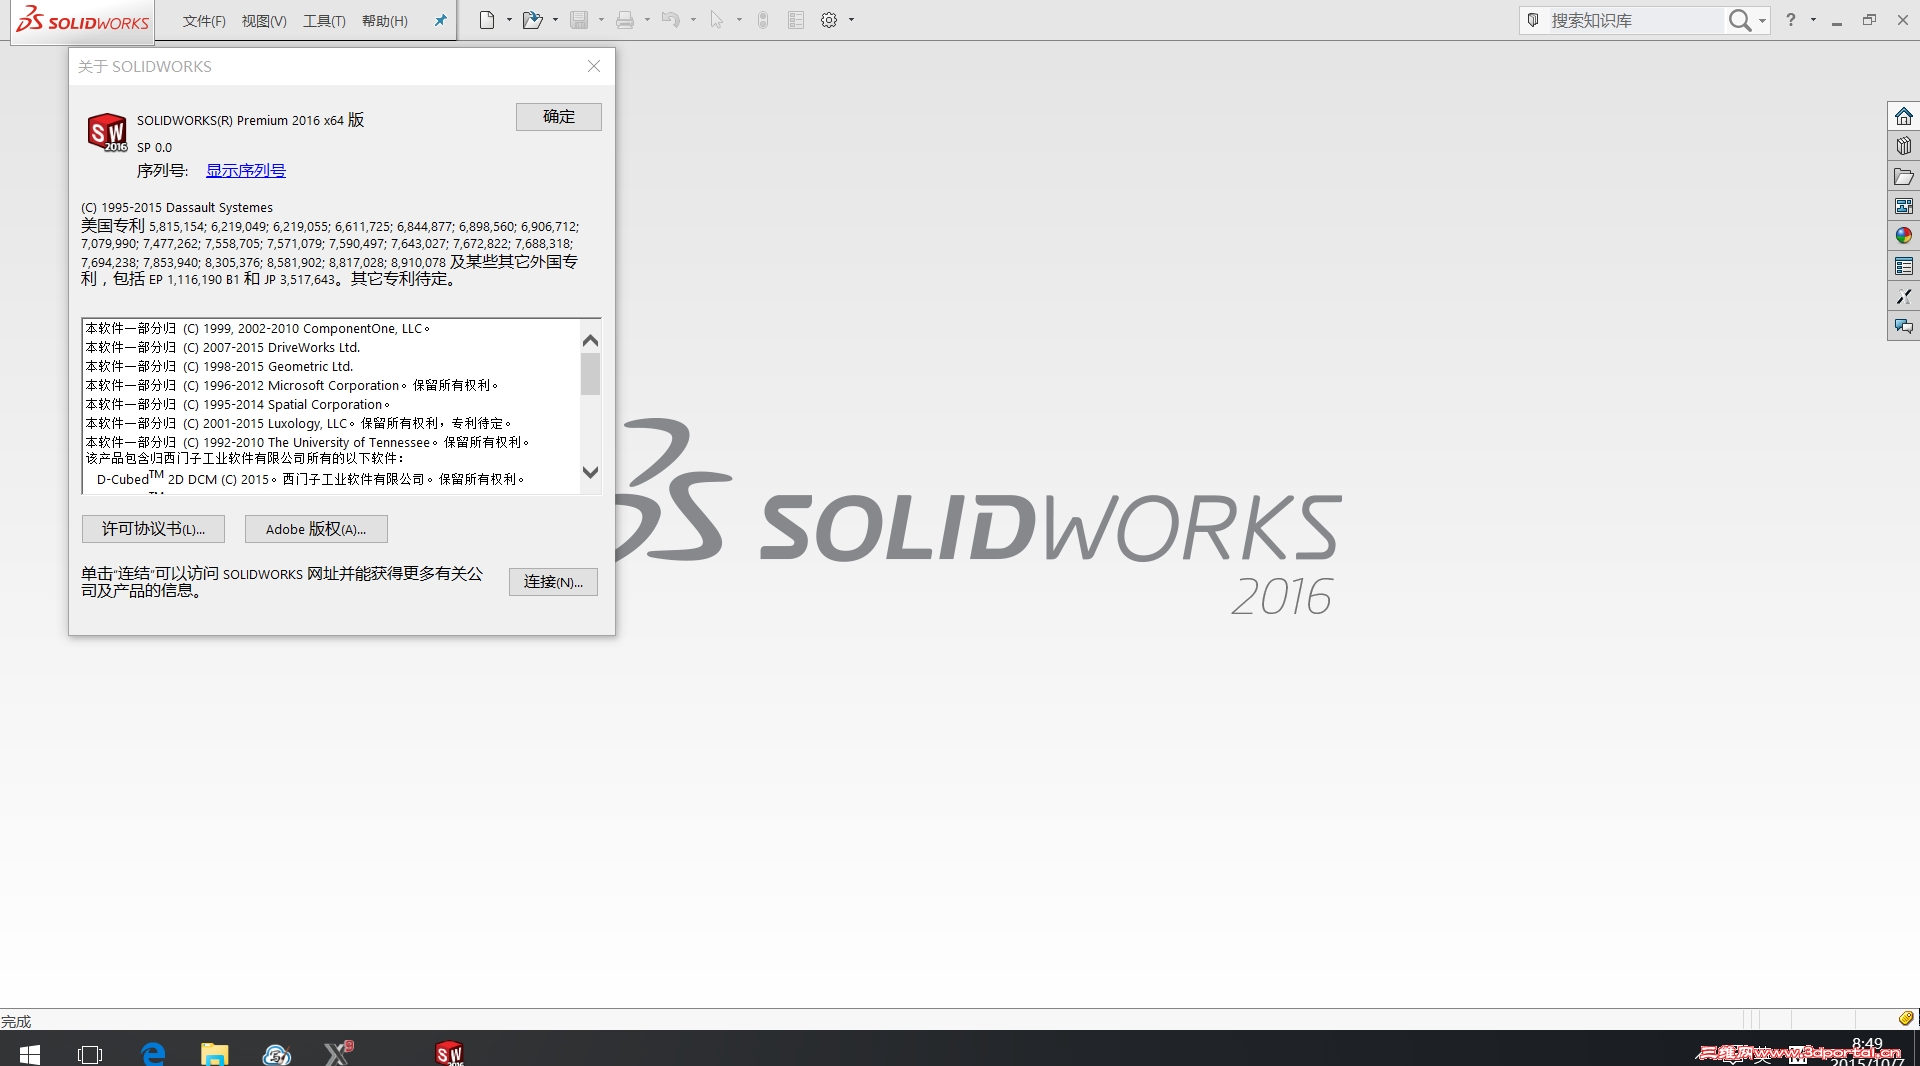Click the 显示序列号 link

[x=246, y=171]
